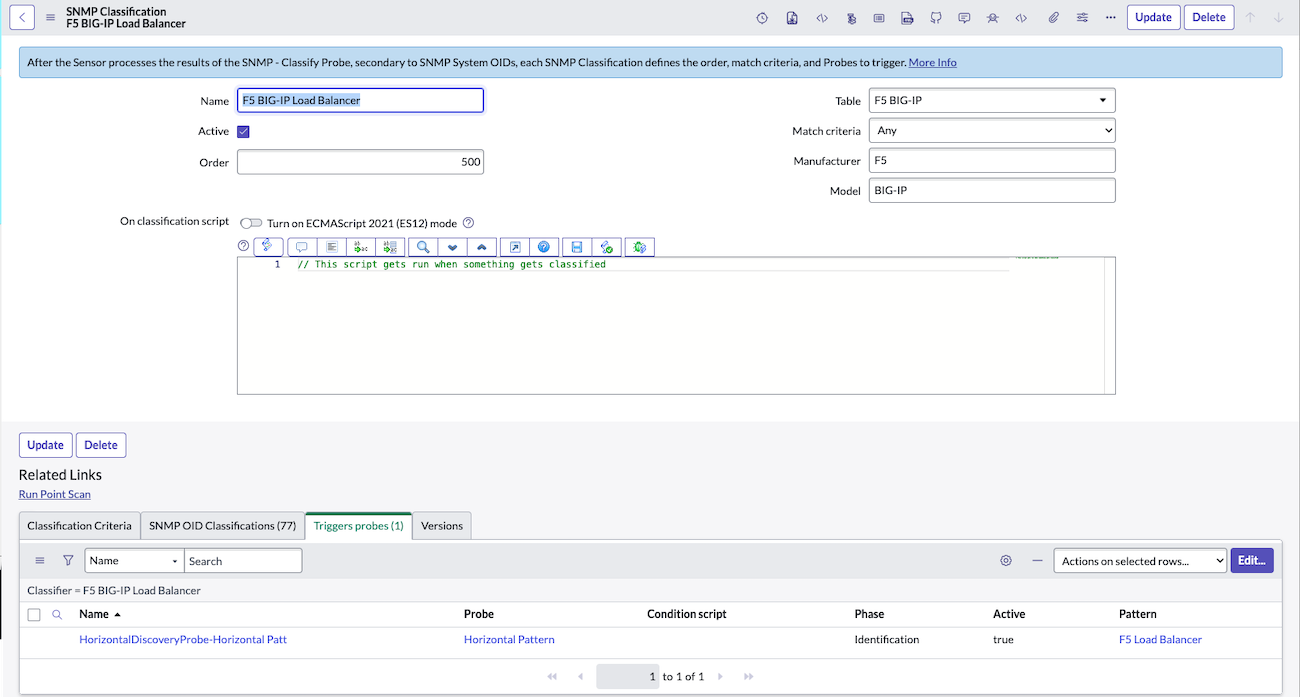The height and width of the screenshot is (697, 1300).
Task: Switch to the Versions tab
Action: [x=442, y=525]
